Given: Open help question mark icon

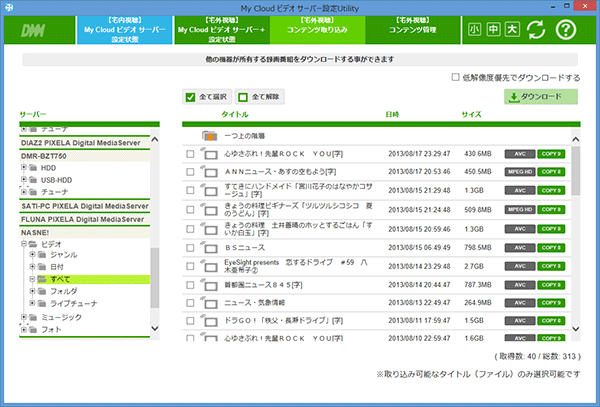Looking at the screenshot, I should [x=566, y=29].
